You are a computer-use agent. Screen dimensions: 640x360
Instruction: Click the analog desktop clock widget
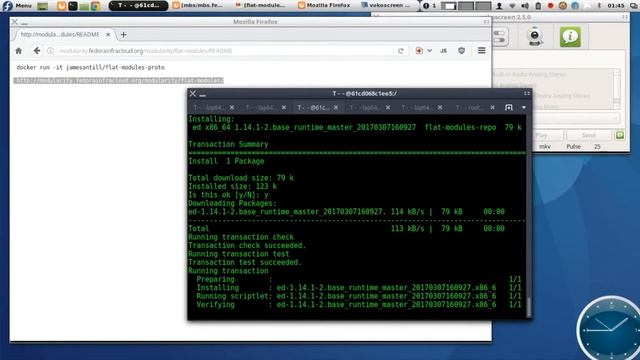coord(610,328)
